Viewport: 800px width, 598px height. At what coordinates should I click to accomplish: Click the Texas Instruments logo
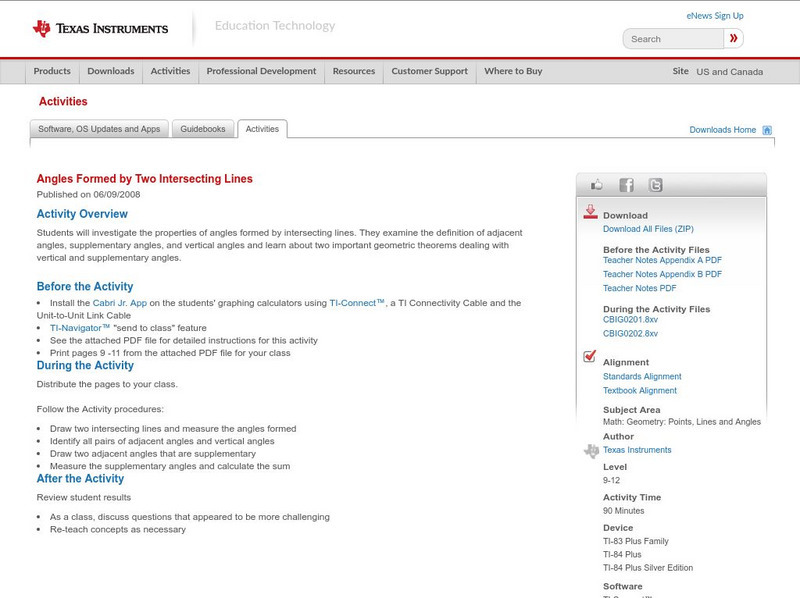100,29
